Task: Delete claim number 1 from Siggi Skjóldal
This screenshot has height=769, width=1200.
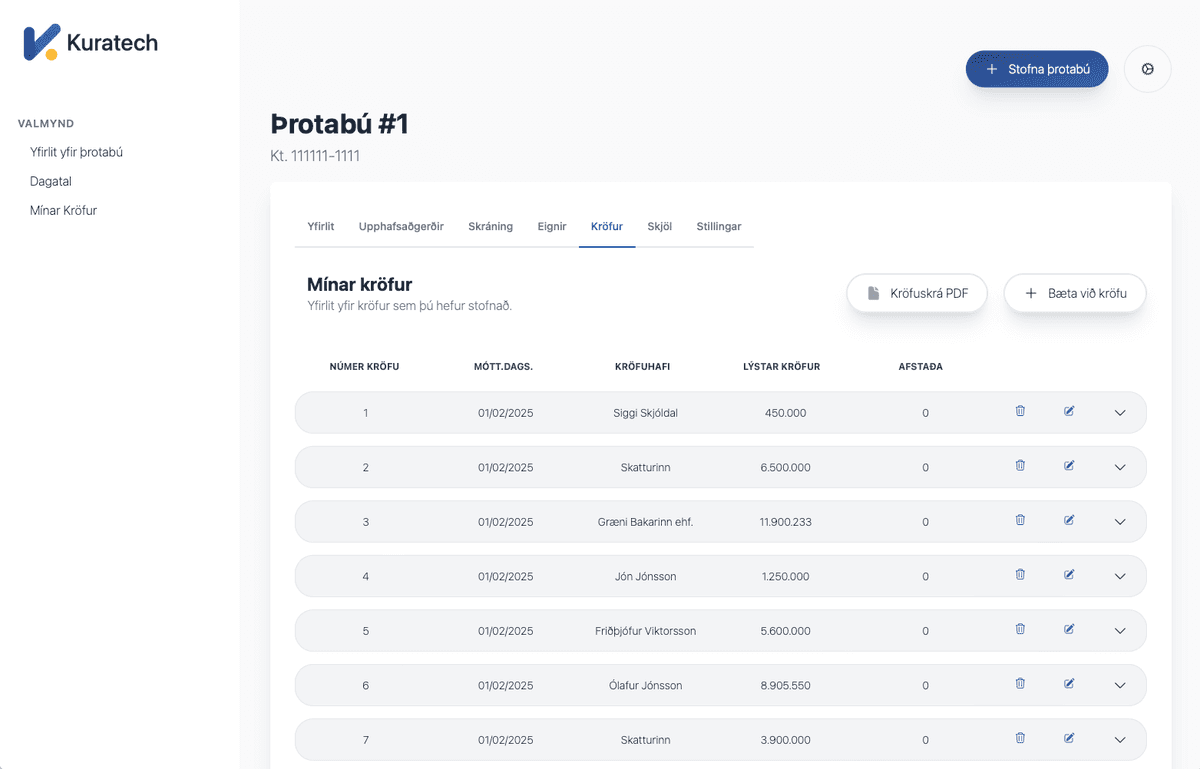Action: [1020, 411]
